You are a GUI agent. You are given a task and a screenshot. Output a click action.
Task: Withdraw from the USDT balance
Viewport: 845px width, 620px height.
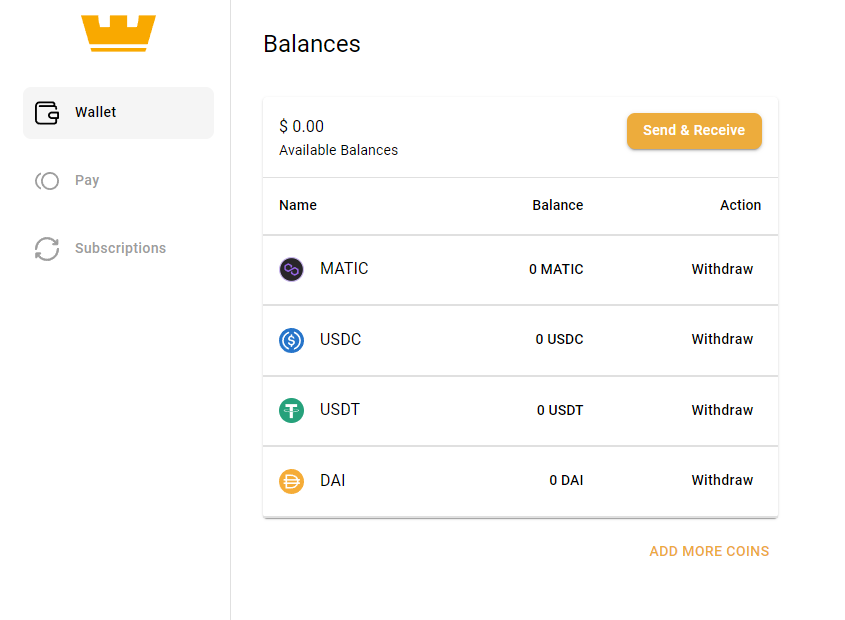(722, 410)
